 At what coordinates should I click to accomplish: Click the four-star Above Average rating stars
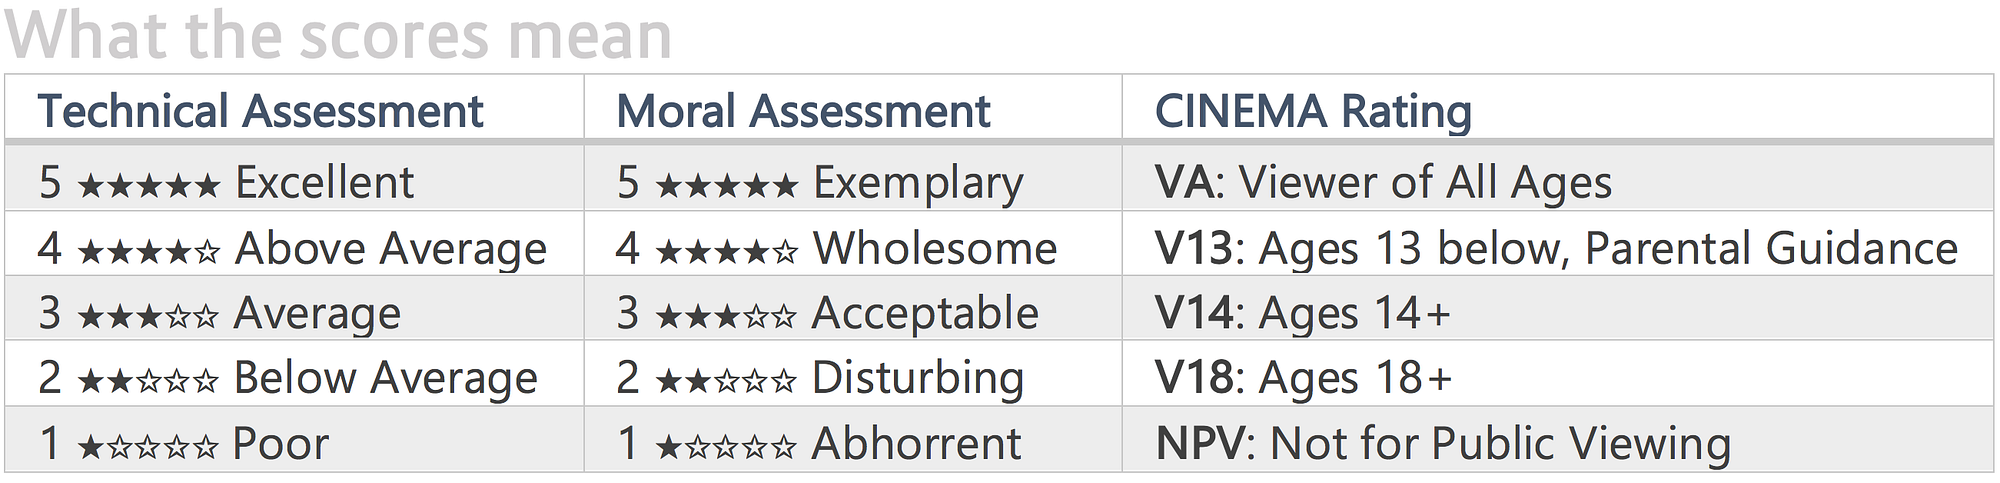(148, 251)
